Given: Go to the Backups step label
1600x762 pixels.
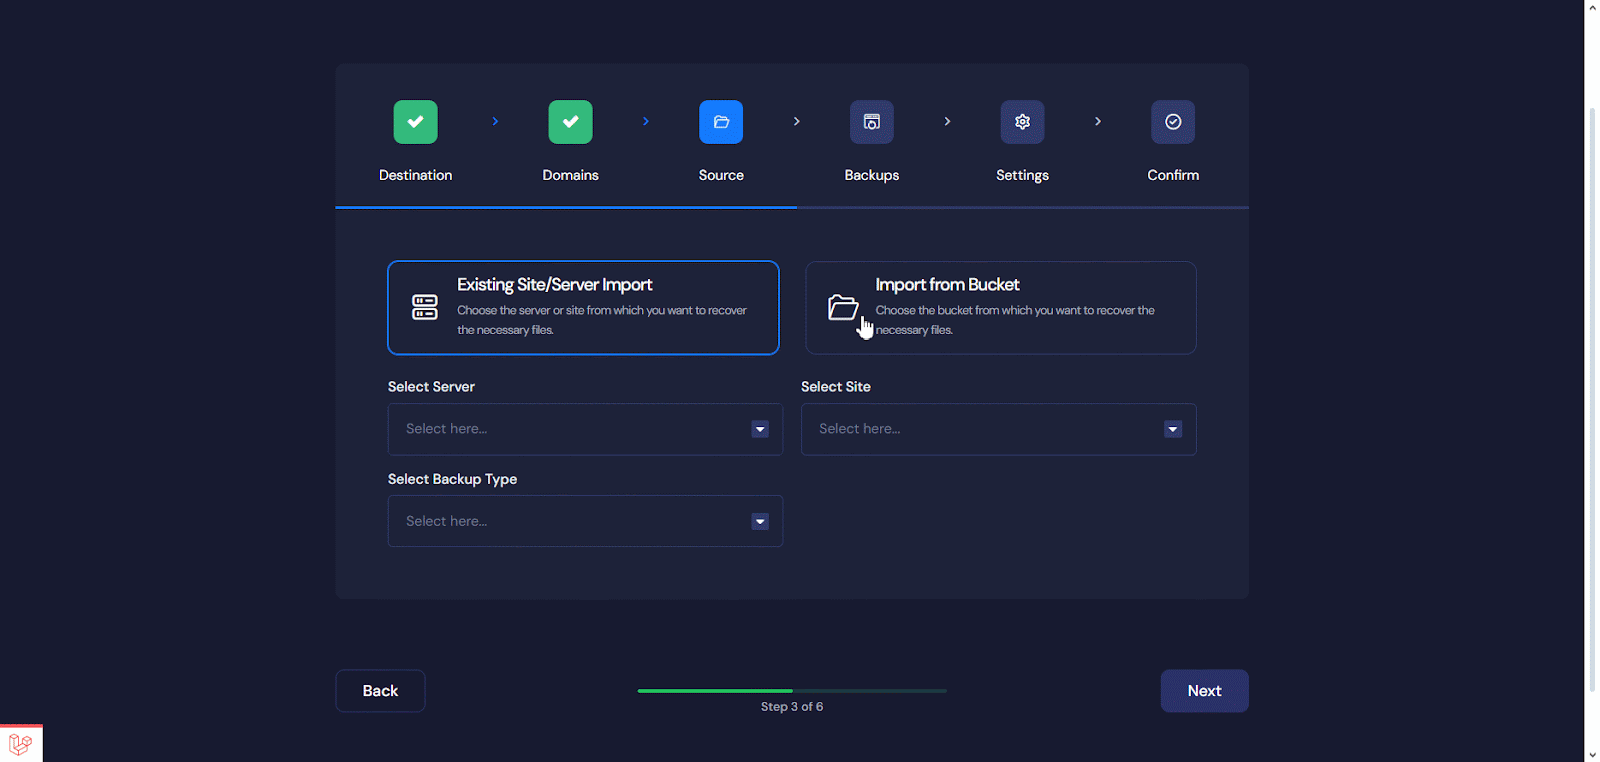Looking at the screenshot, I should pos(871,175).
